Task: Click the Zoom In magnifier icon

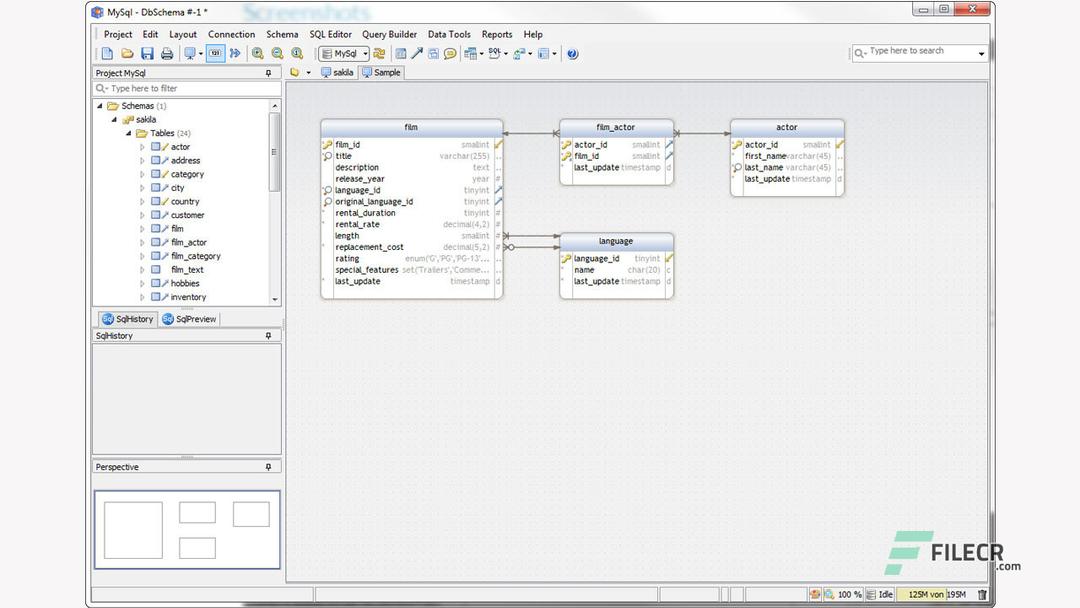Action: [x=258, y=54]
